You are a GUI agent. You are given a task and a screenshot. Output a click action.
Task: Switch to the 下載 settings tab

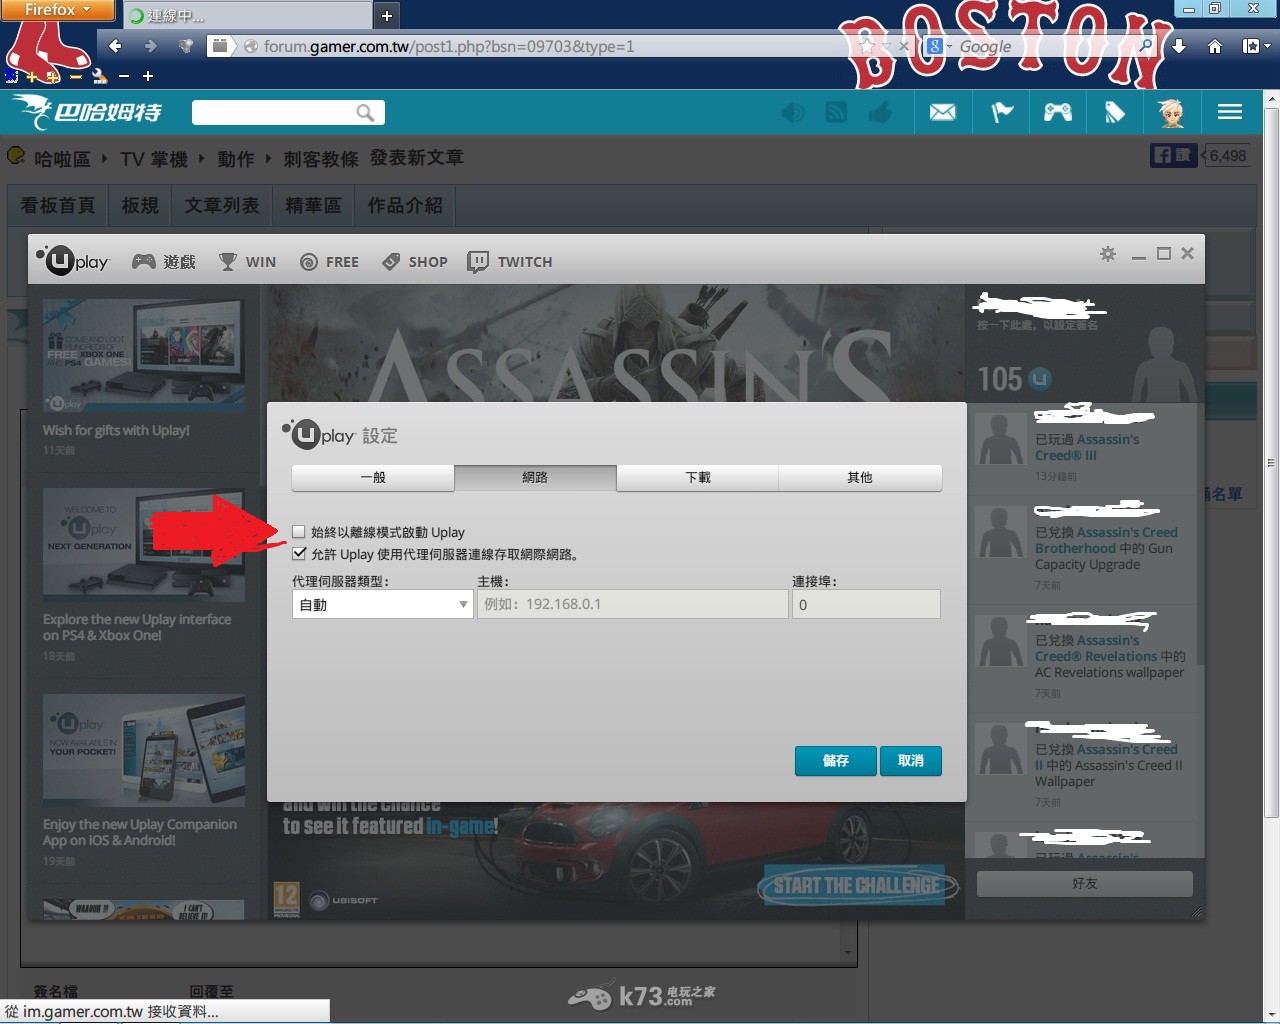[698, 477]
